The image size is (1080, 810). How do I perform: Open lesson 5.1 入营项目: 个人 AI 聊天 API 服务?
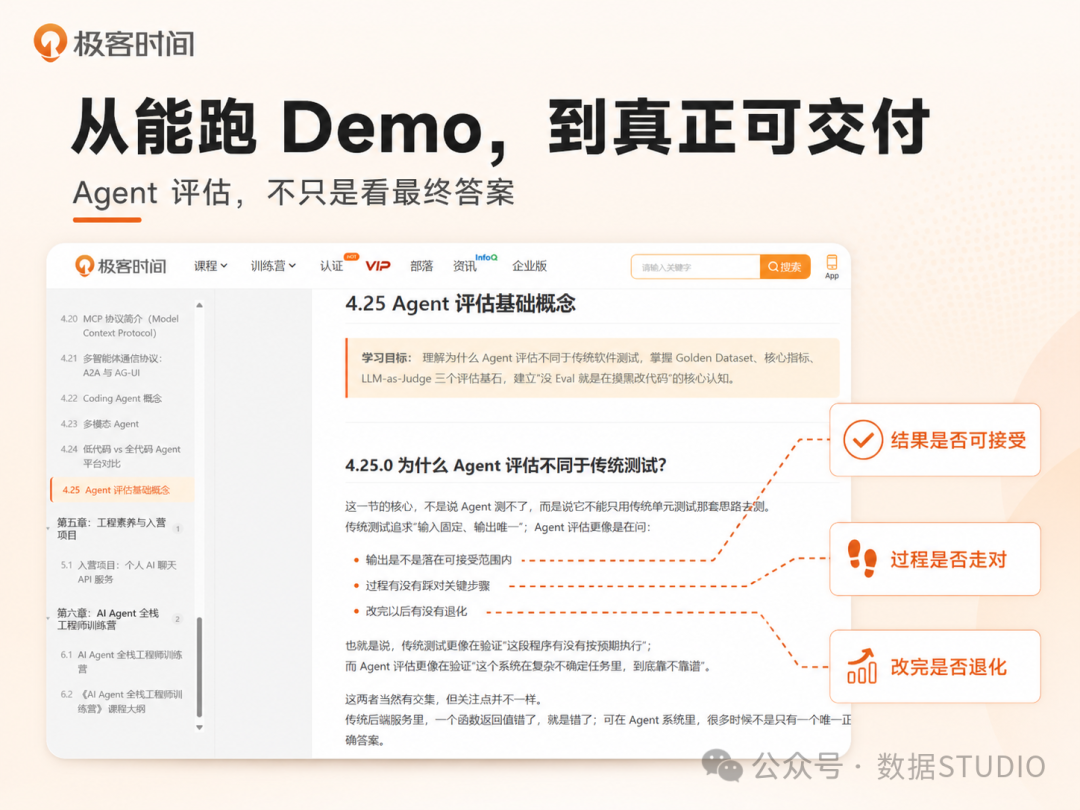coord(118,572)
